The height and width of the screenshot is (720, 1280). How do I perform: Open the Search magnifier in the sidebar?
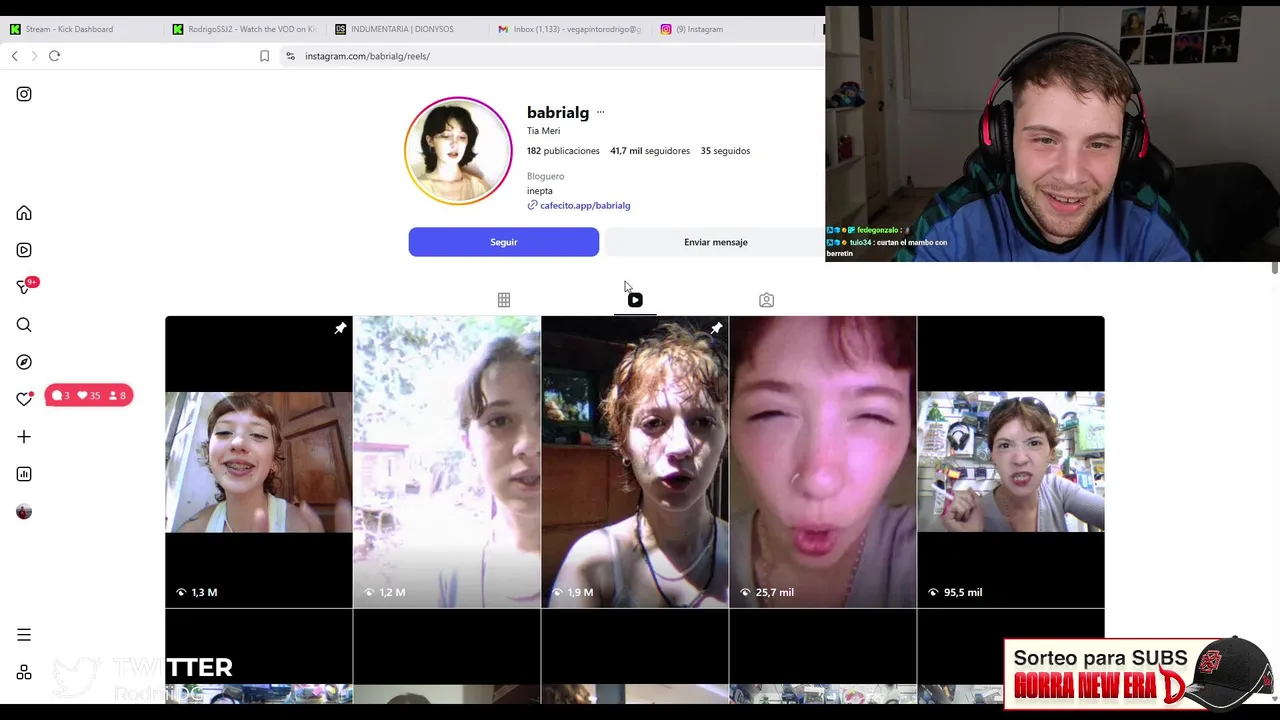(x=24, y=325)
